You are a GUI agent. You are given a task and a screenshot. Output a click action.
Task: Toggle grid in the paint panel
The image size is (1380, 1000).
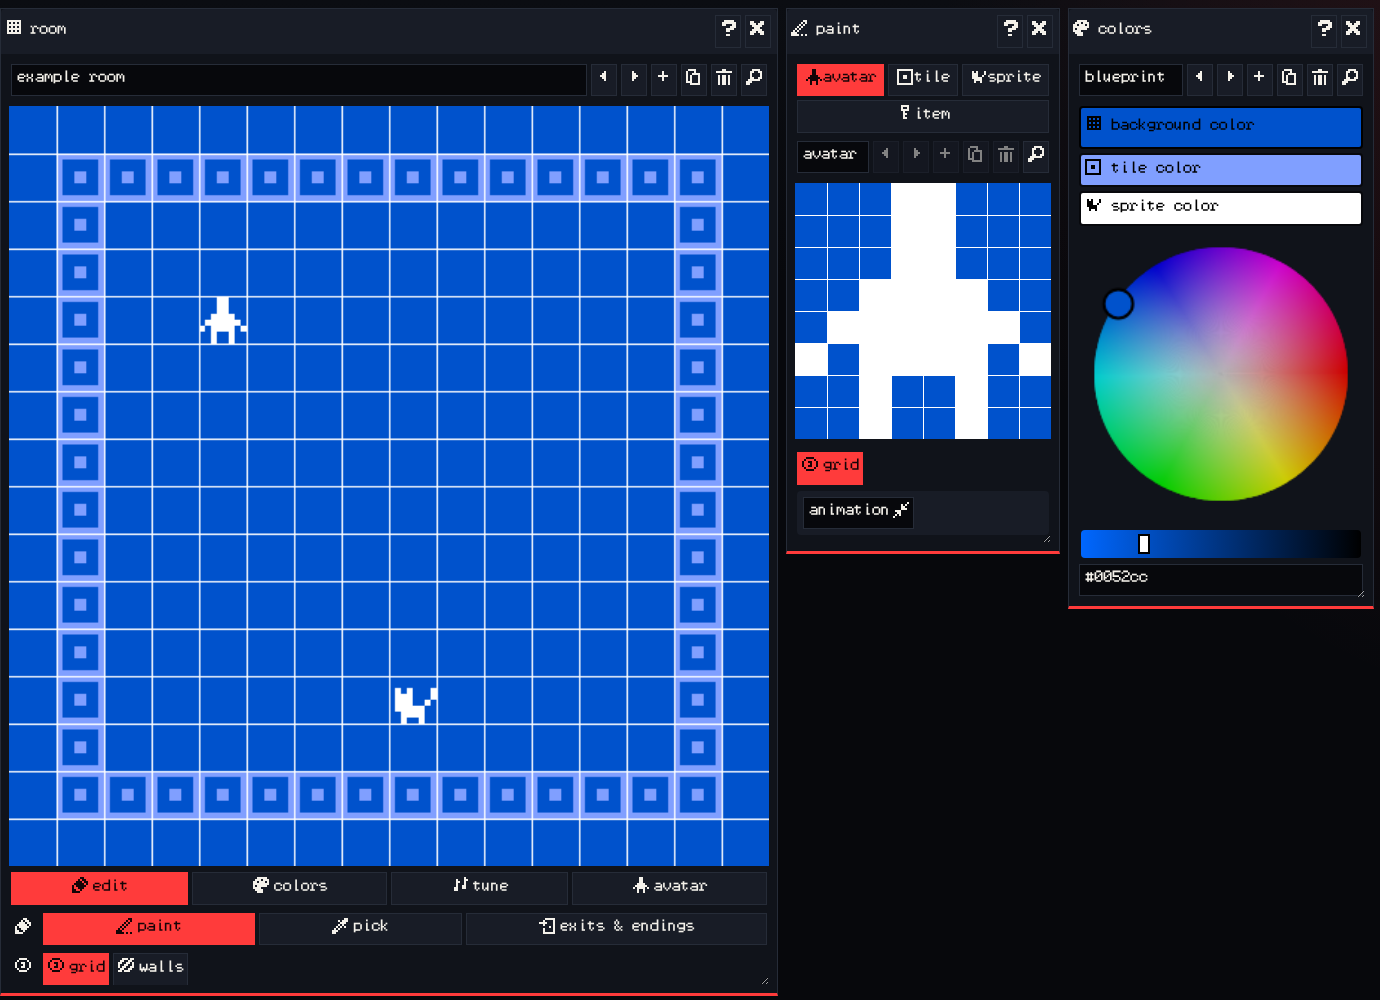pyautogui.click(x=830, y=466)
